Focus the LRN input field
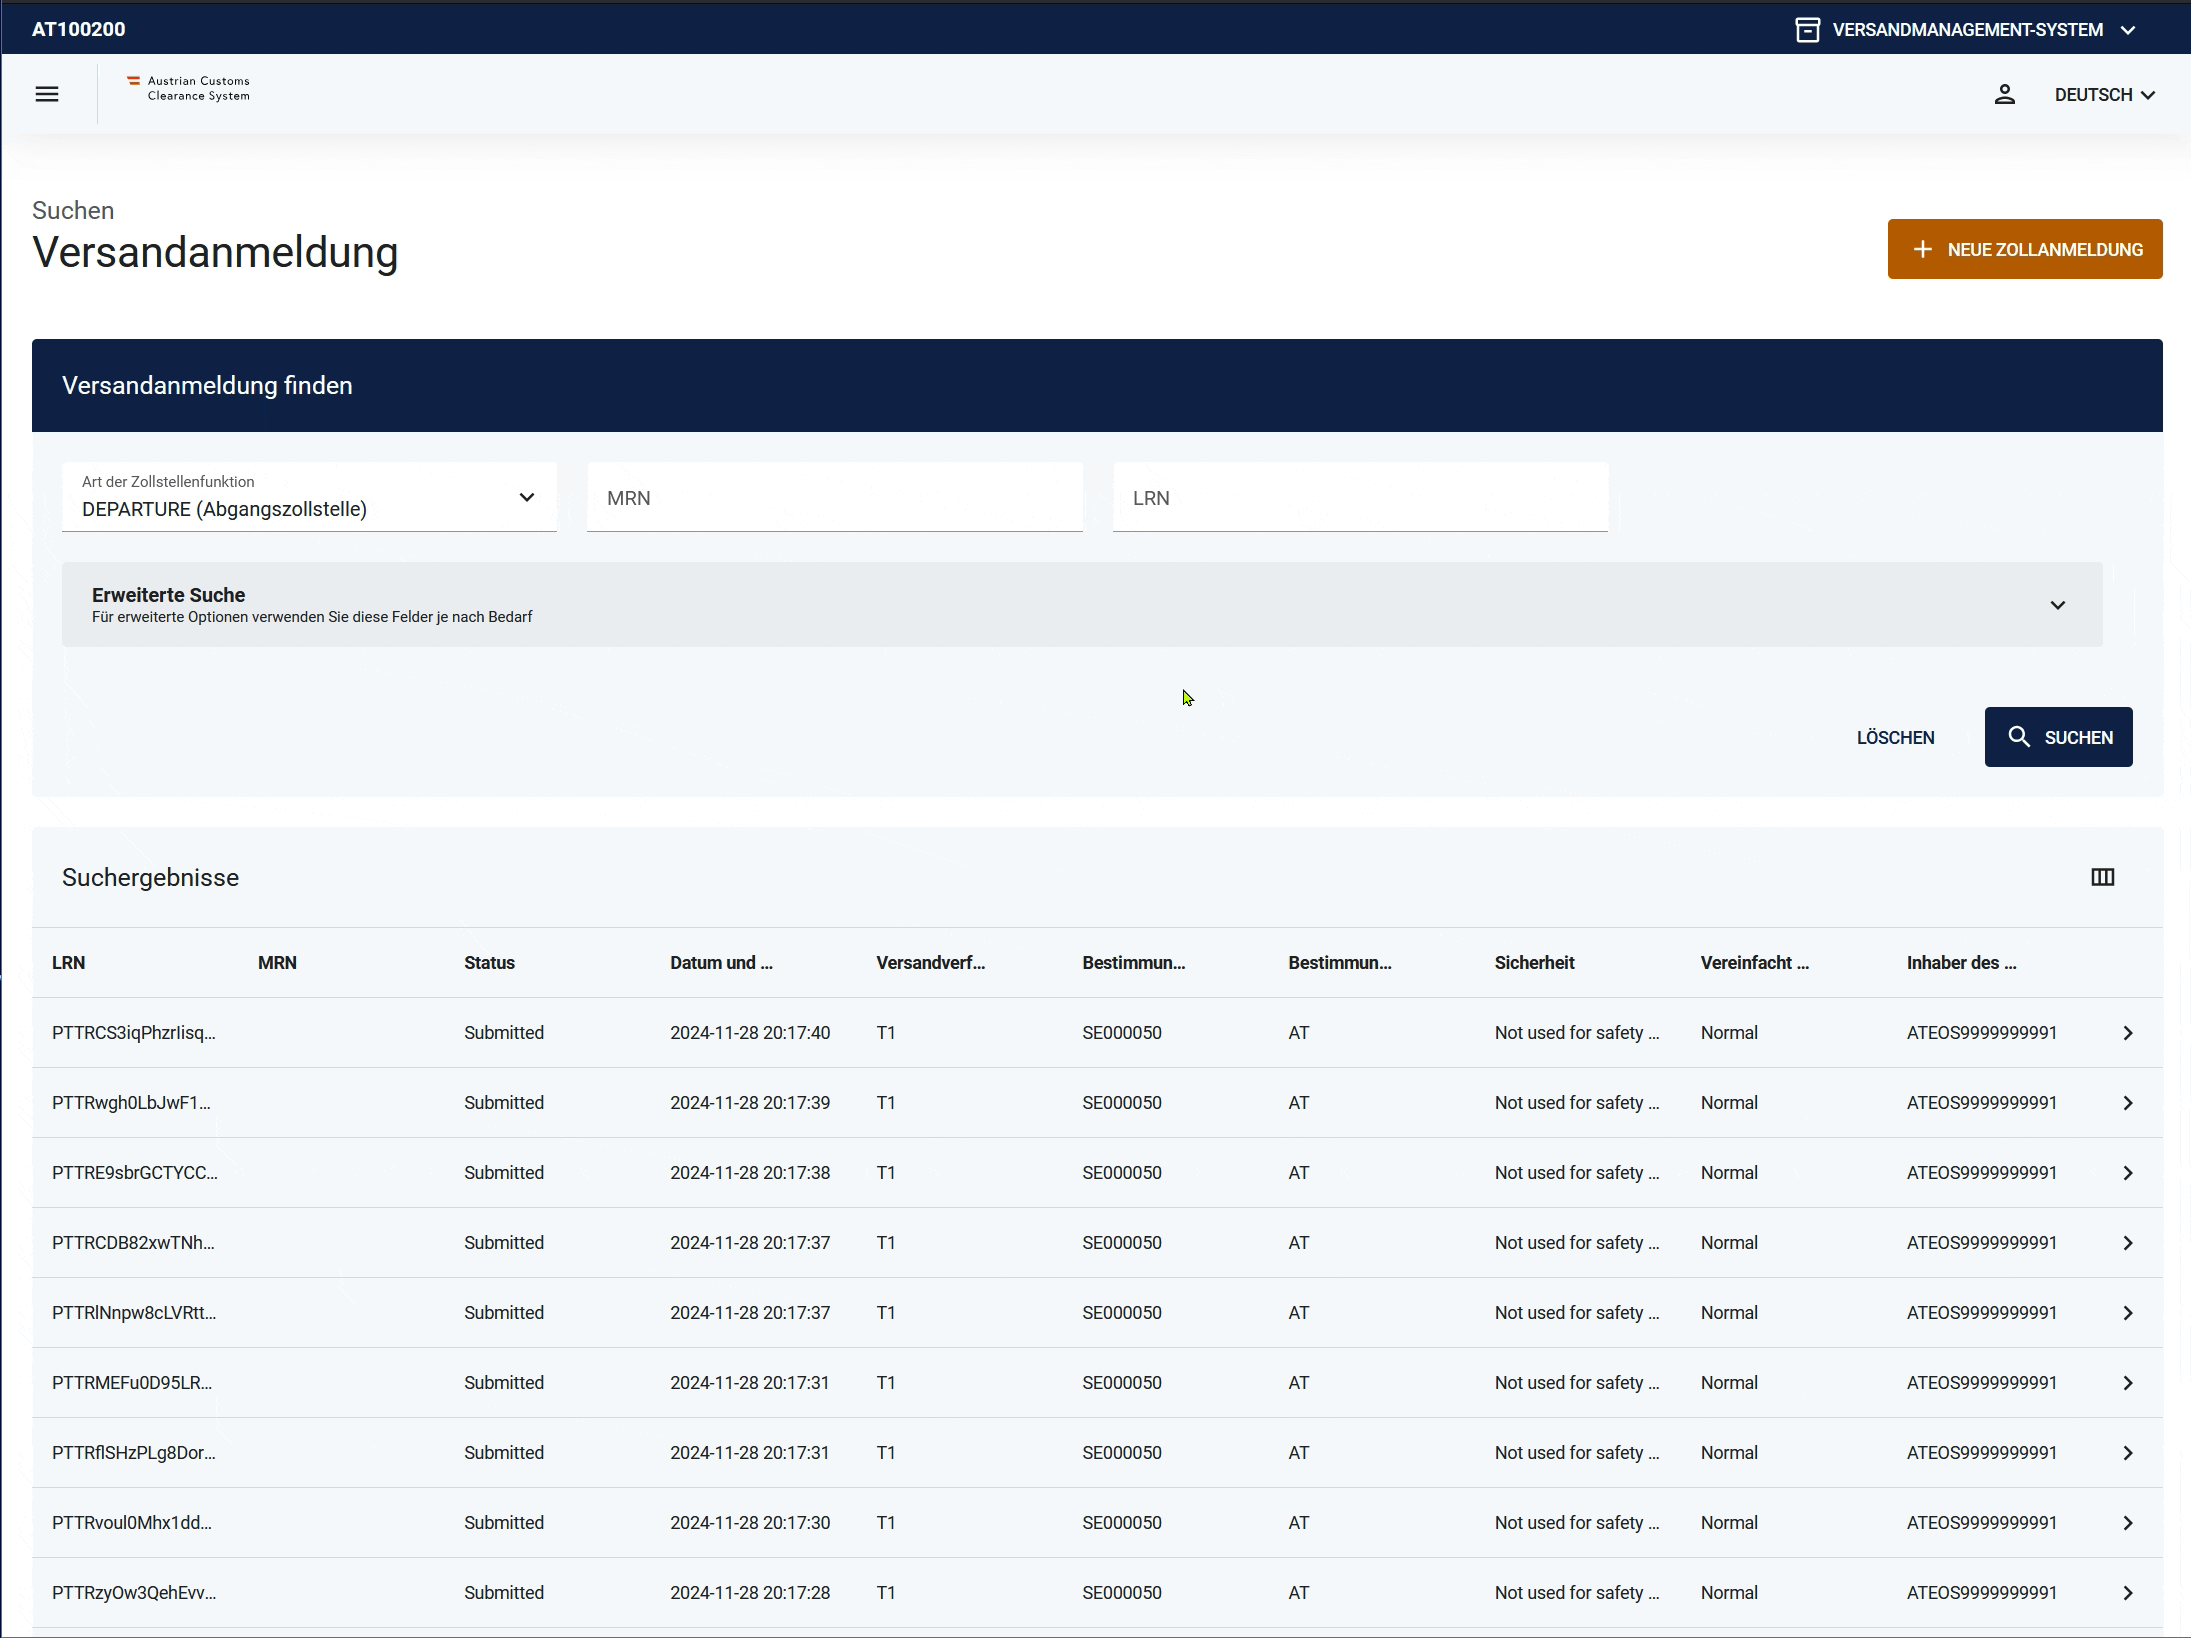The width and height of the screenshot is (2191, 1638). (x=1359, y=498)
